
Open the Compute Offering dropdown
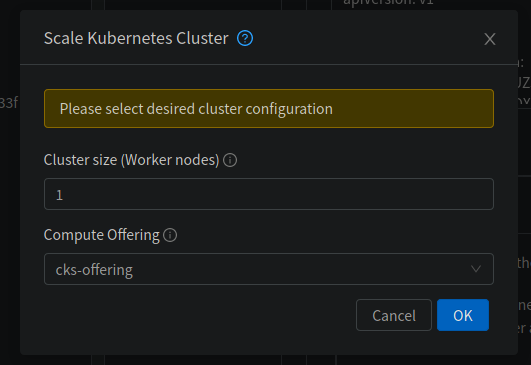click(269, 269)
